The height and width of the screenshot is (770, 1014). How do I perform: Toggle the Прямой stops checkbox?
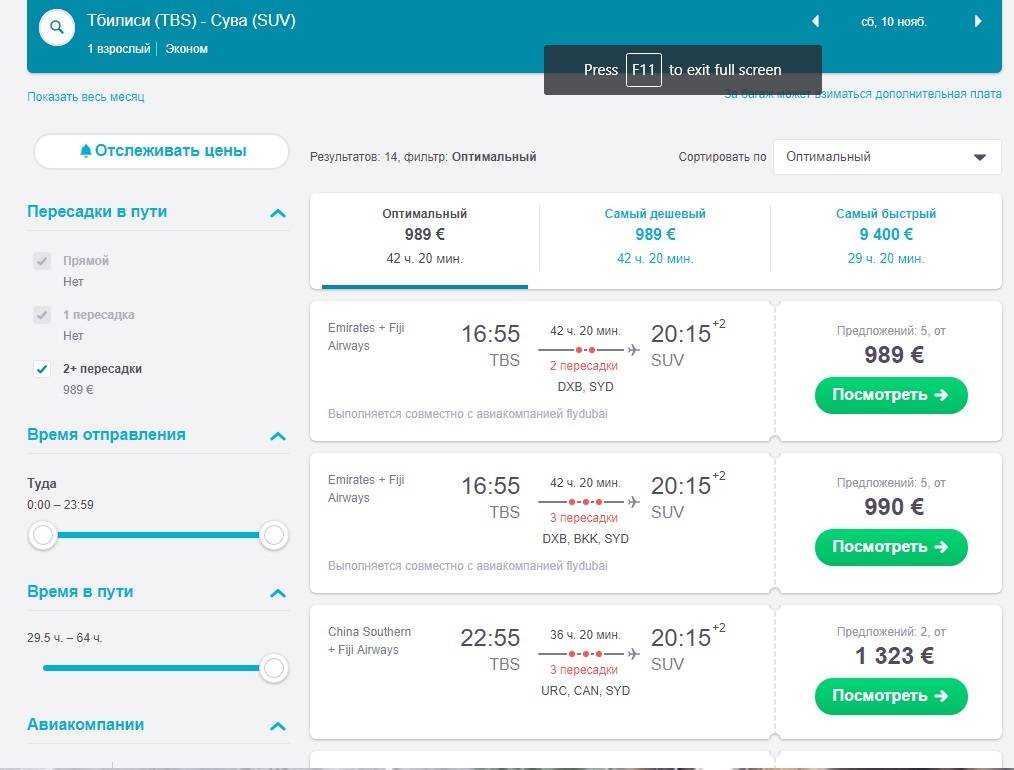42,261
